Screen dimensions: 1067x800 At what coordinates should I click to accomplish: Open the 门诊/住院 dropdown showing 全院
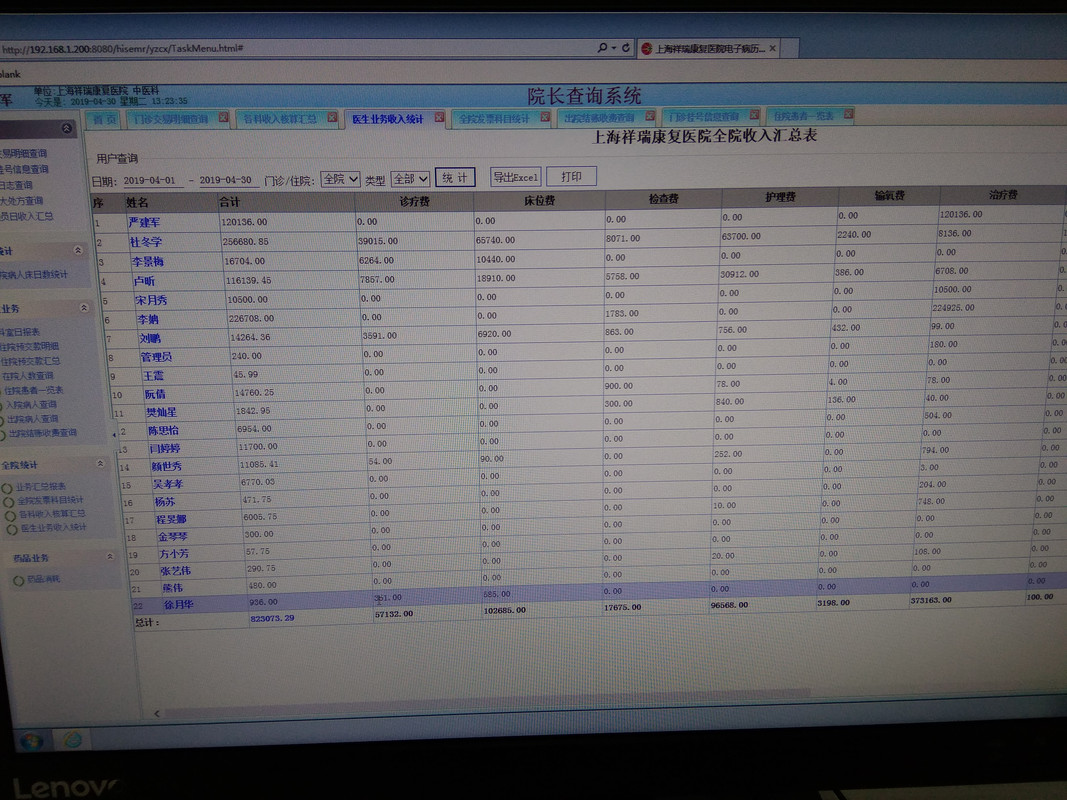click(x=340, y=179)
